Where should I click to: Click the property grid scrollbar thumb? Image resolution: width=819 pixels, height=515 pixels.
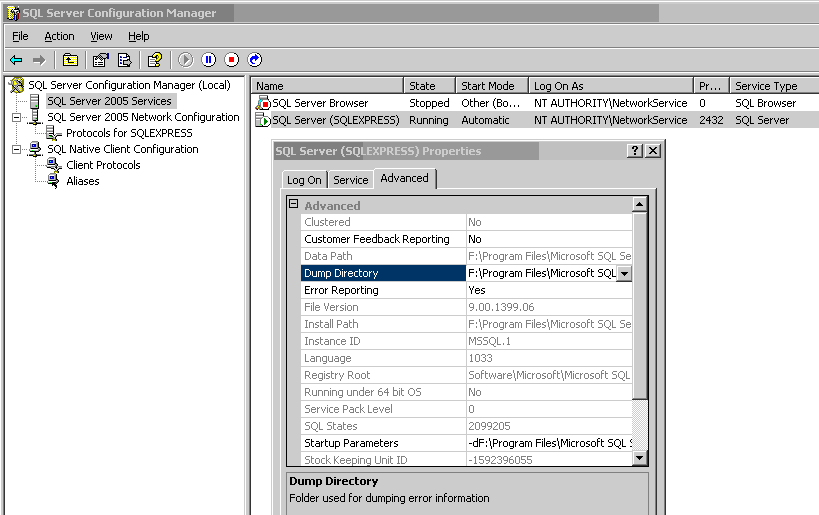pyautogui.click(x=639, y=305)
